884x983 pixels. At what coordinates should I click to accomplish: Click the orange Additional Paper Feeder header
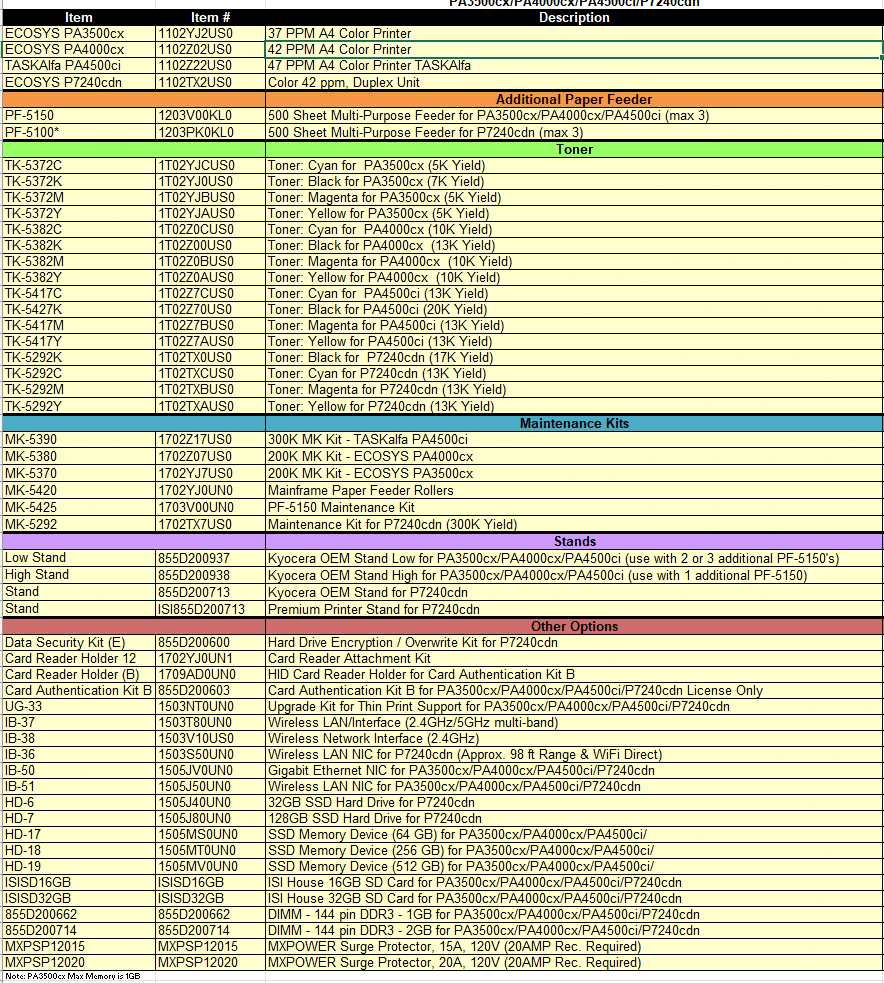click(573, 99)
